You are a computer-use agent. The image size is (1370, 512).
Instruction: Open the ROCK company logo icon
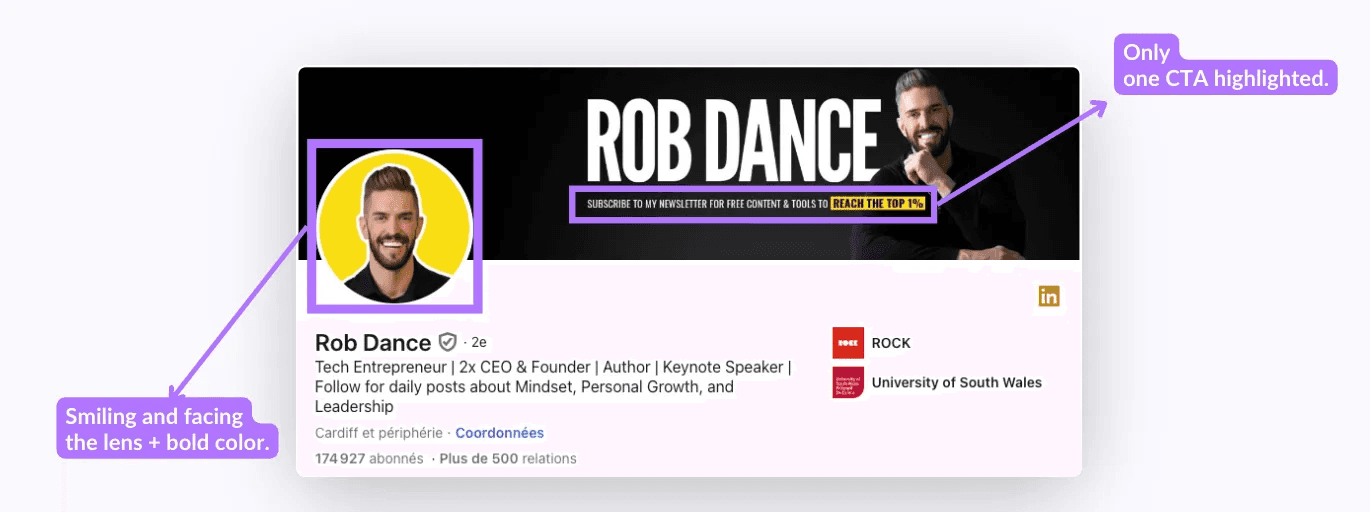(x=848, y=343)
